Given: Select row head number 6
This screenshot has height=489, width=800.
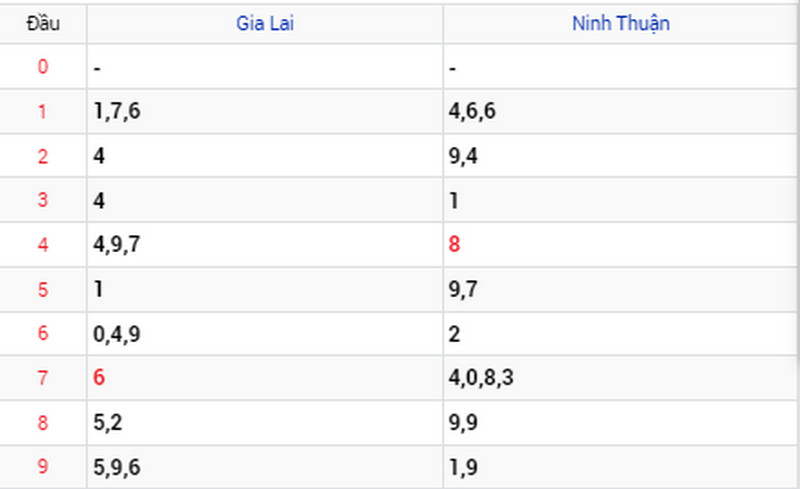Looking at the screenshot, I should (43, 333).
